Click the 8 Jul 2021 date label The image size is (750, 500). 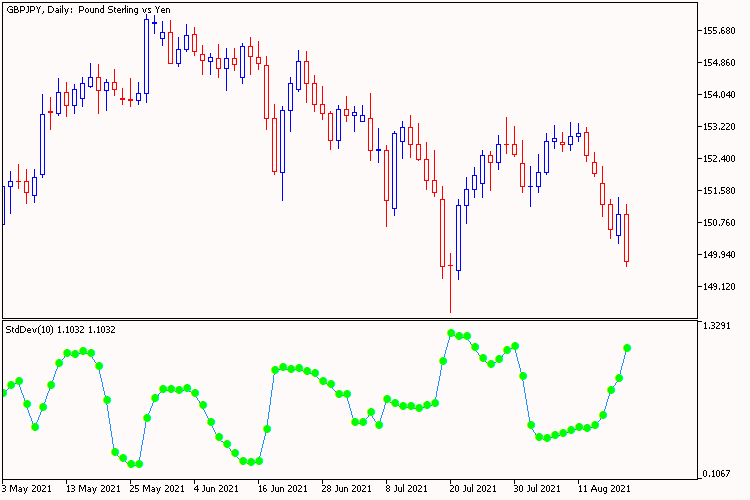[x=406, y=489]
